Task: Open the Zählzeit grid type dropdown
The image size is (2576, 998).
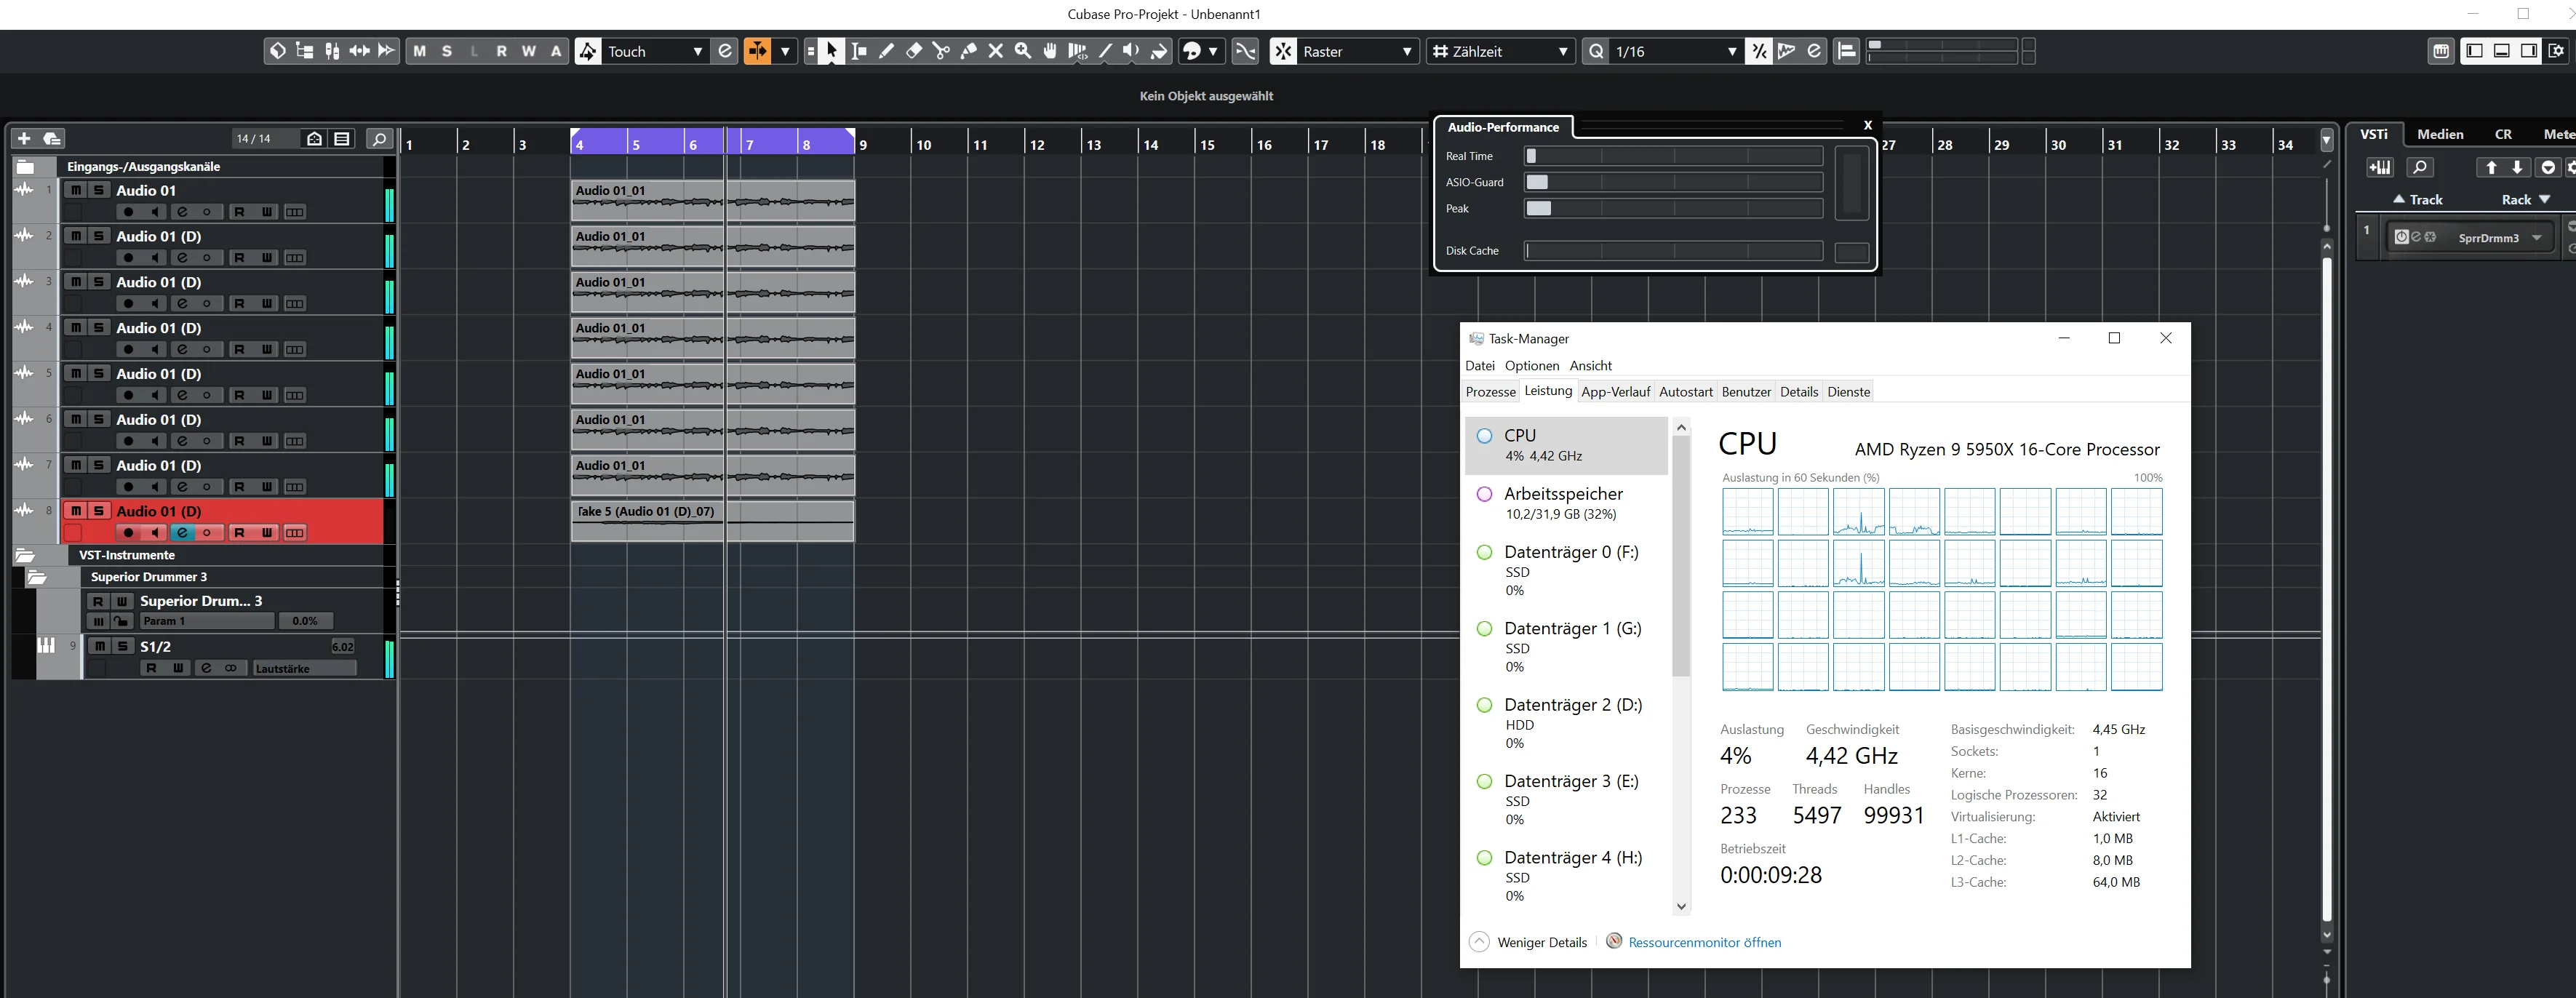Action: [x=1501, y=51]
